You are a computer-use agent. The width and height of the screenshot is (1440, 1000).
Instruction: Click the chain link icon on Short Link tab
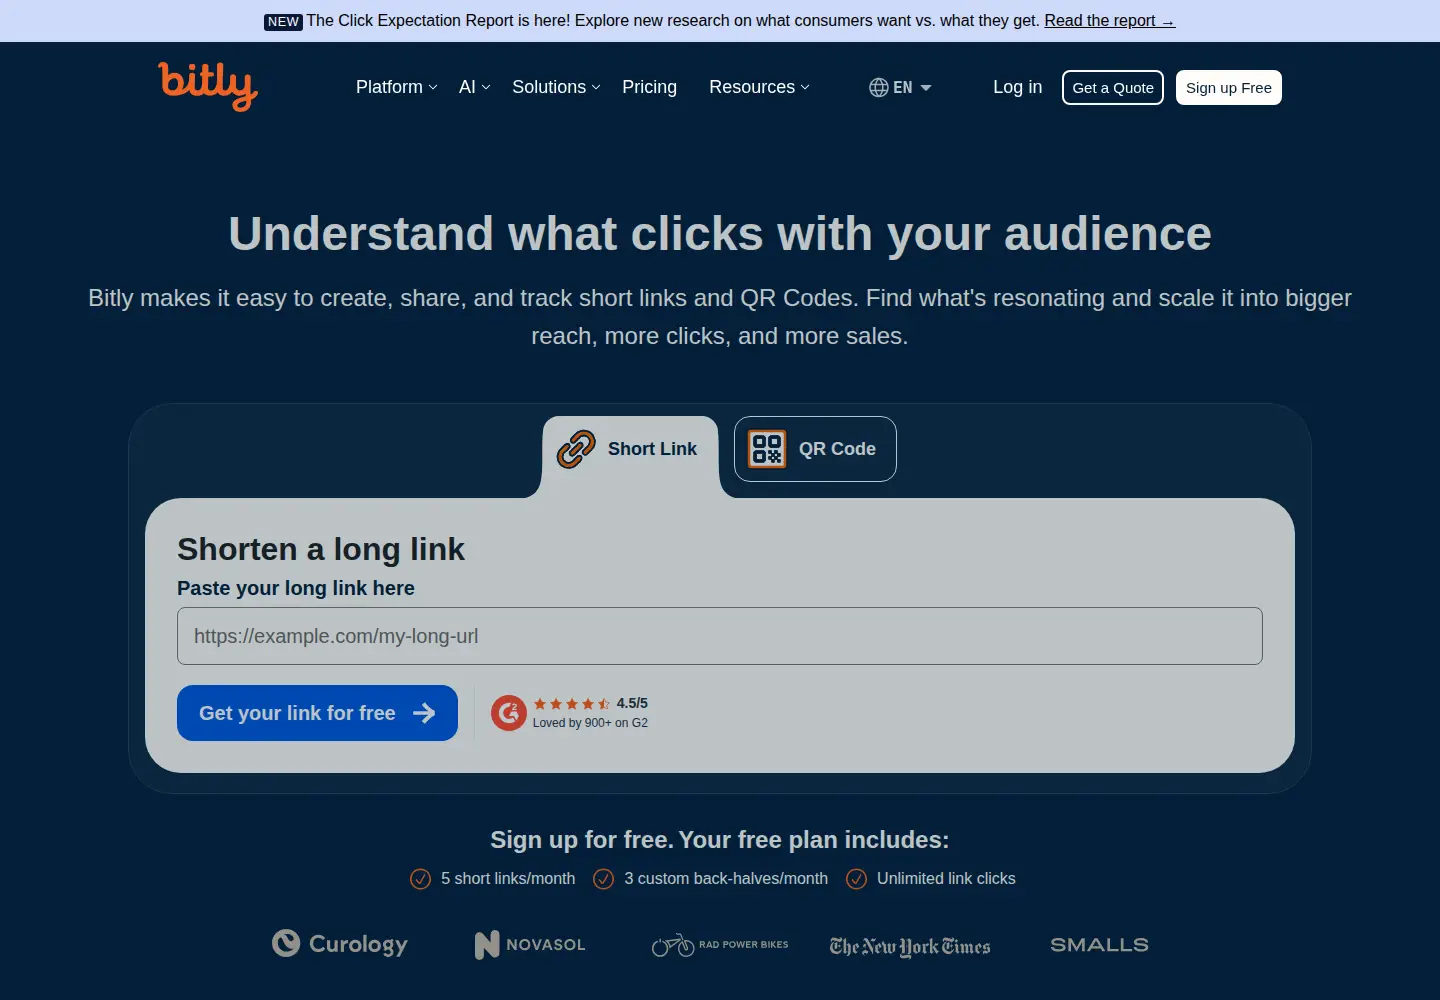pyautogui.click(x=576, y=449)
